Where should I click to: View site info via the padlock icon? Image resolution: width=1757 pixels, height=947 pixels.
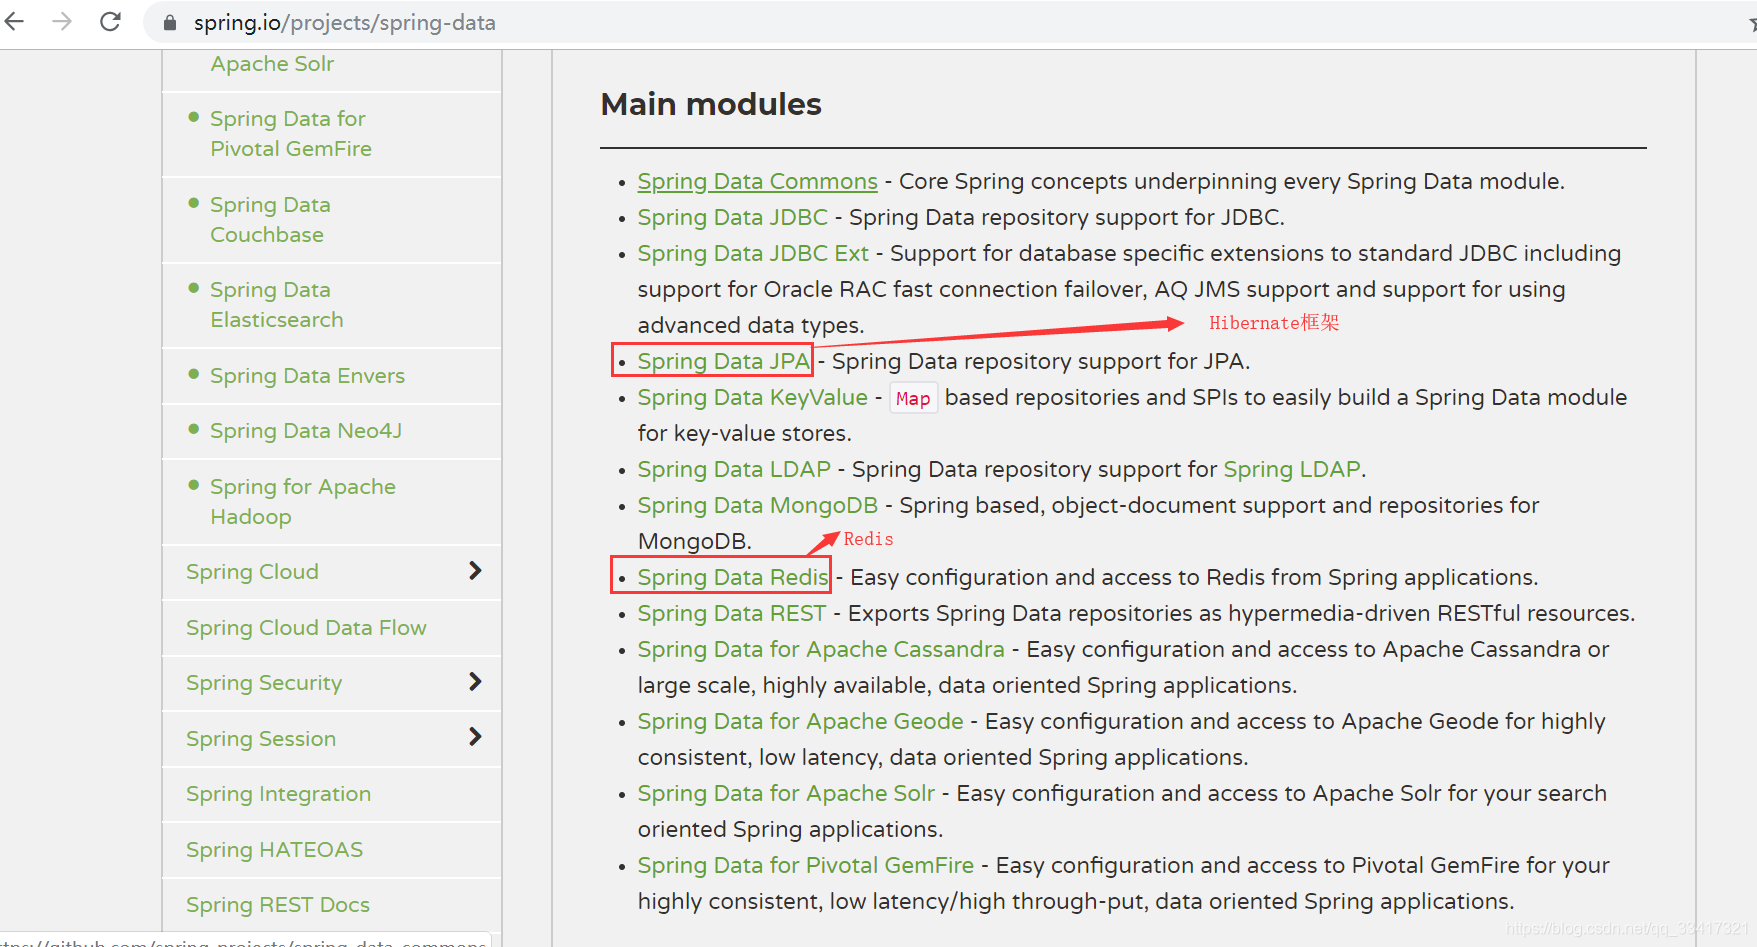pyautogui.click(x=169, y=22)
